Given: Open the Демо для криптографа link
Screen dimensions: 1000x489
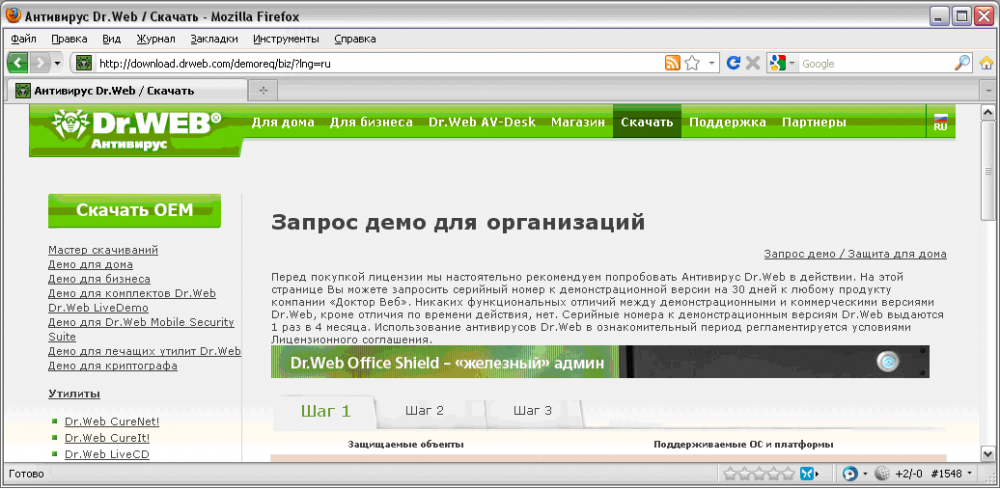Looking at the screenshot, I should click(x=113, y=366).
